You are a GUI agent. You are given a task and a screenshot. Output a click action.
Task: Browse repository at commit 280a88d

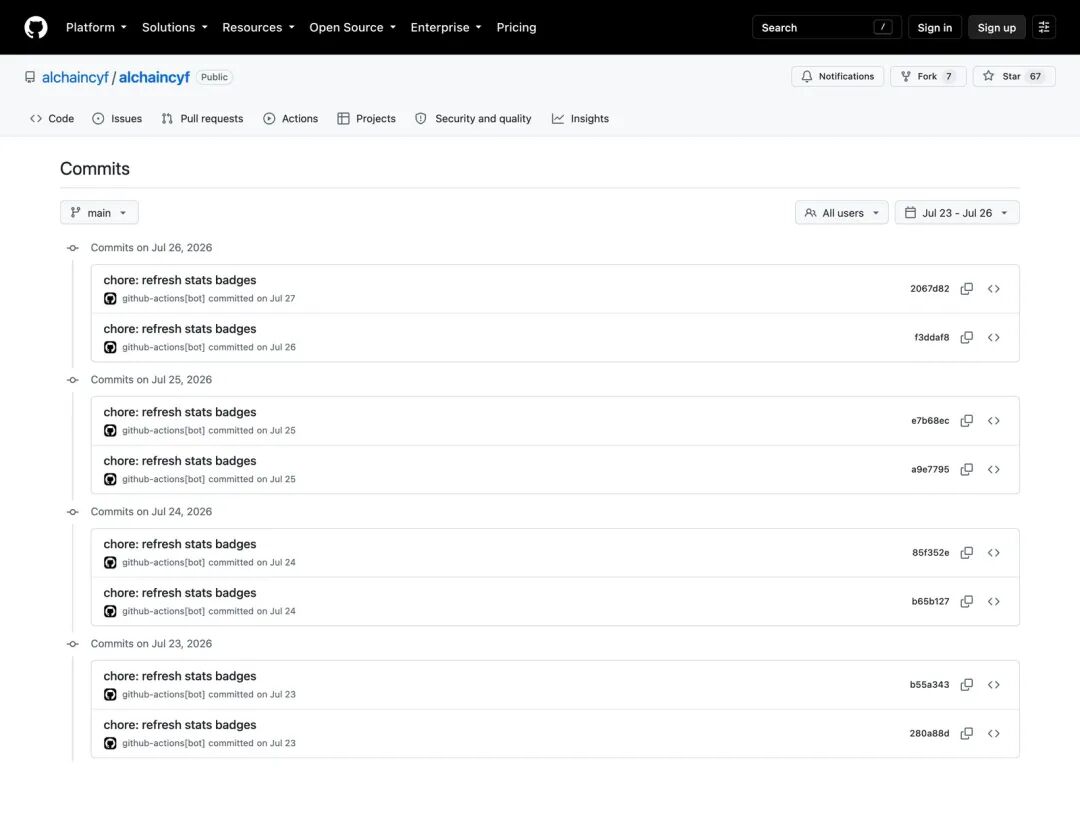pos(993,734)
